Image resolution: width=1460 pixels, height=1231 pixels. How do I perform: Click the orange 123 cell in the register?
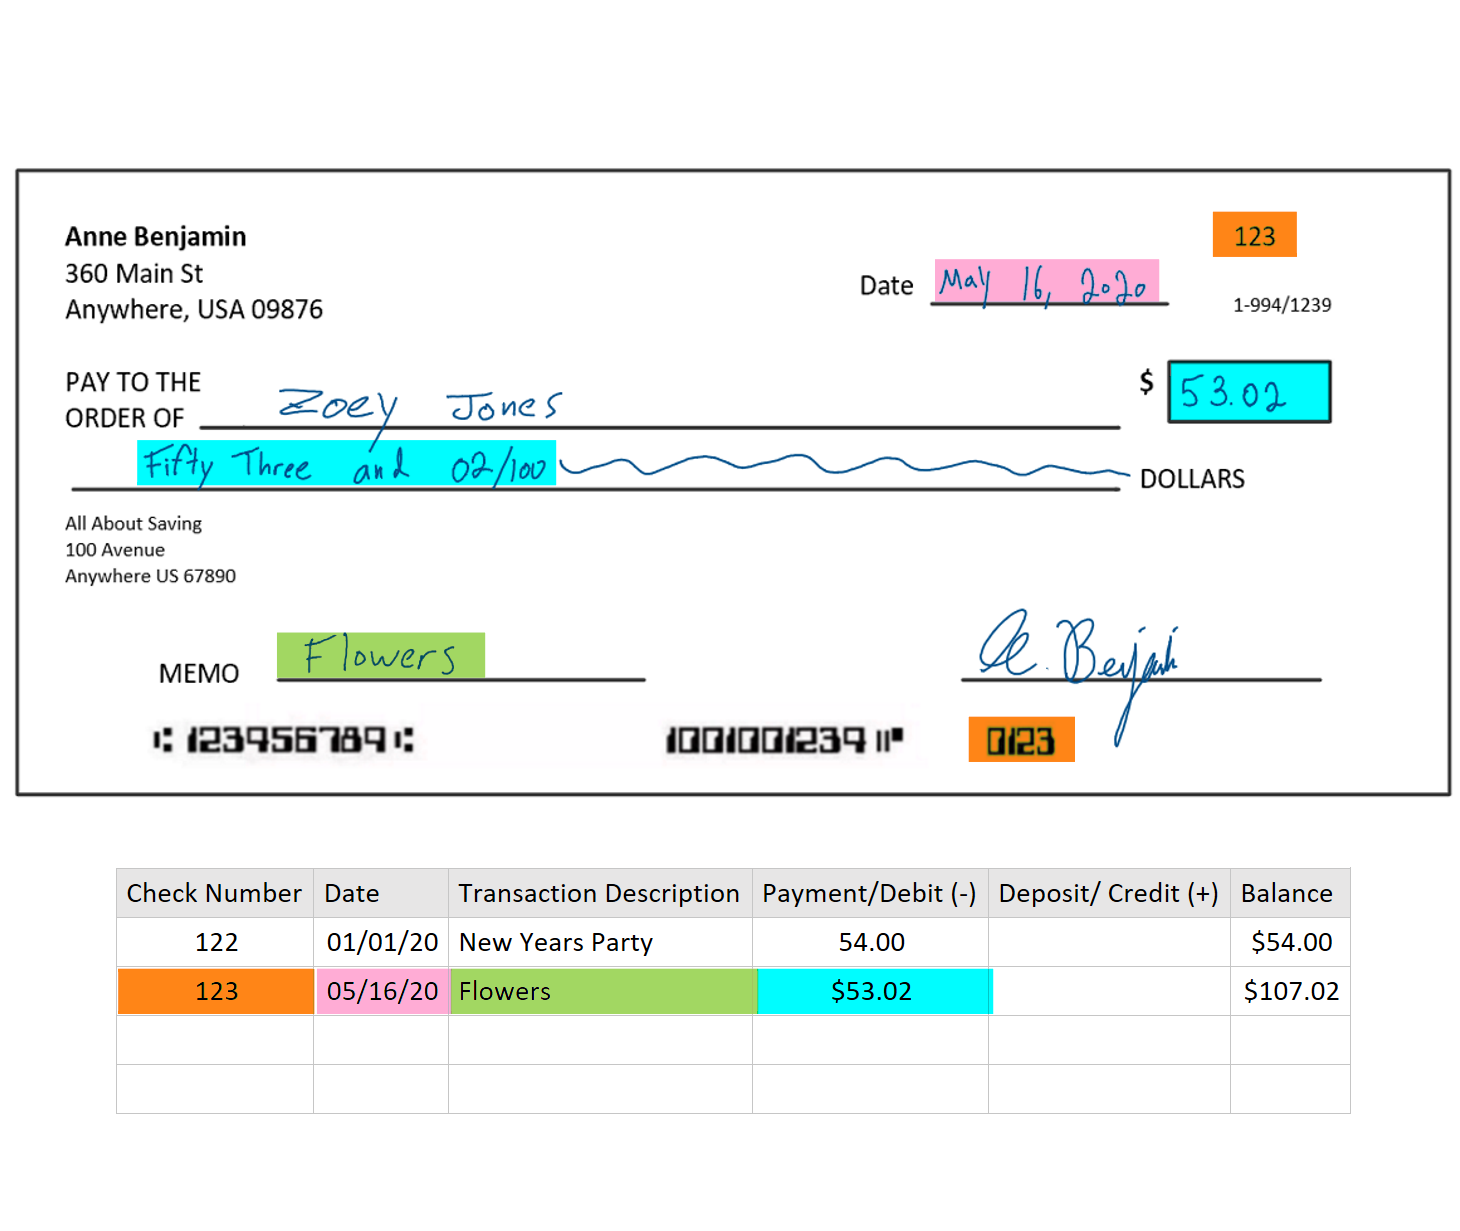tap(216, 991)
